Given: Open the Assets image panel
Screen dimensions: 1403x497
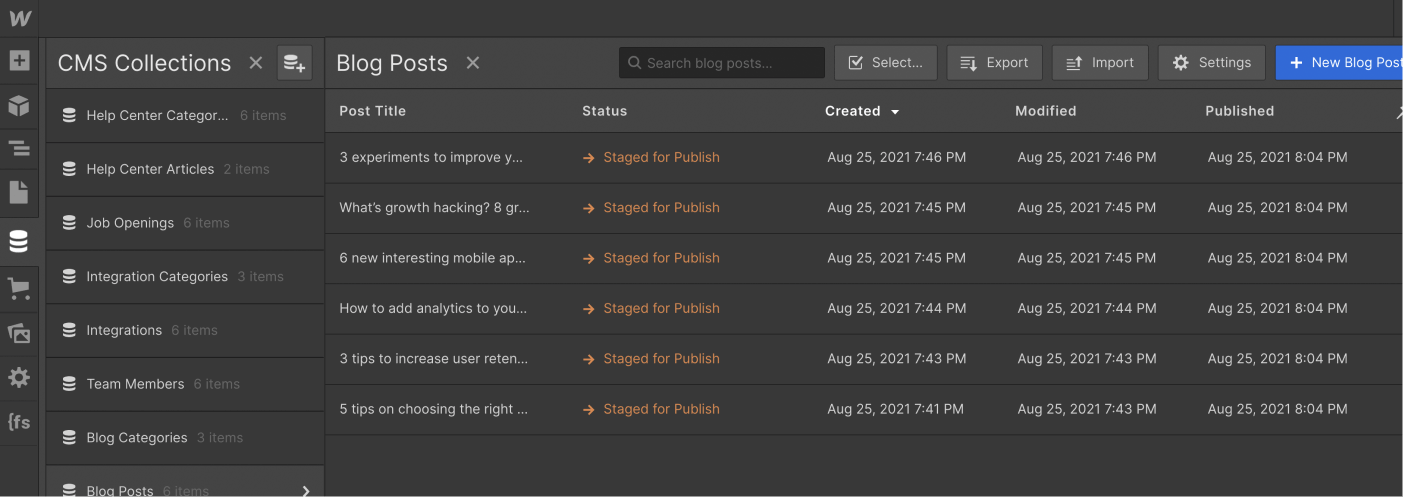Looking at the screenshot, I should pos(19,334).
